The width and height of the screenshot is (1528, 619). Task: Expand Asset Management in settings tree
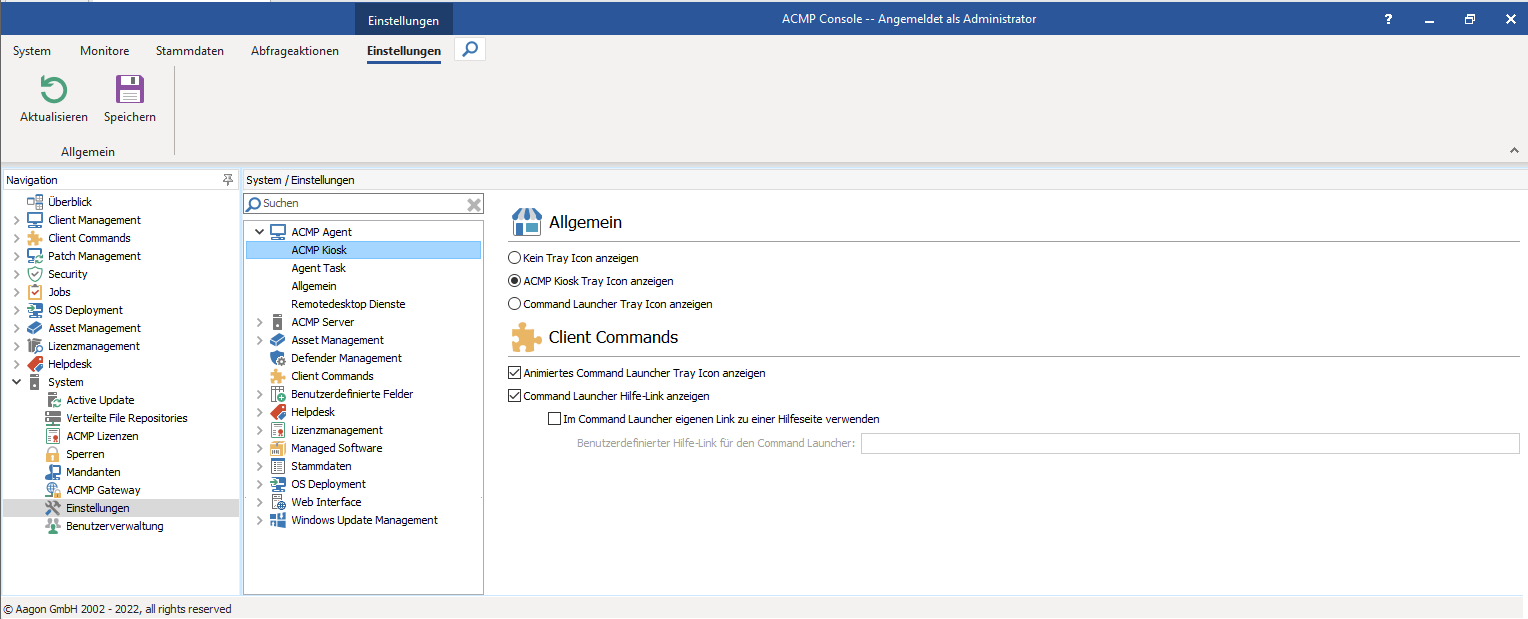pos(260,340)
